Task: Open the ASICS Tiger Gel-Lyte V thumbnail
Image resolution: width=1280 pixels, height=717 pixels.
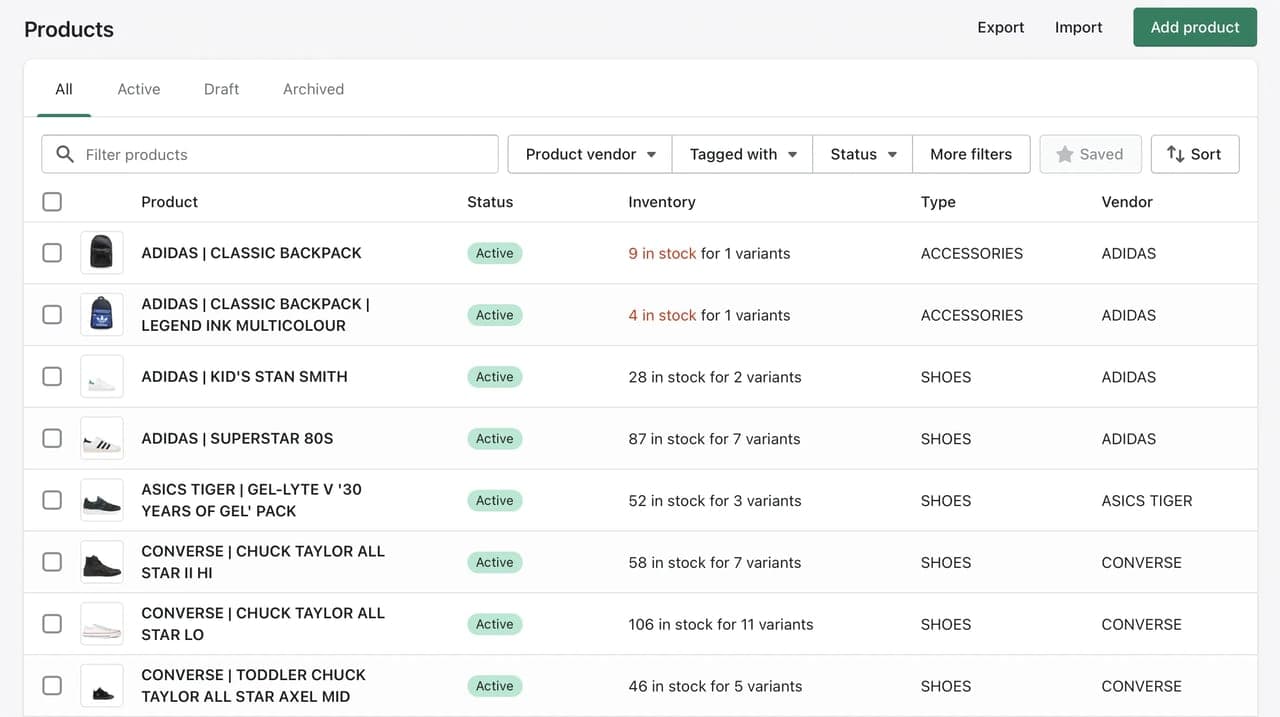Action: coord(102,500)
